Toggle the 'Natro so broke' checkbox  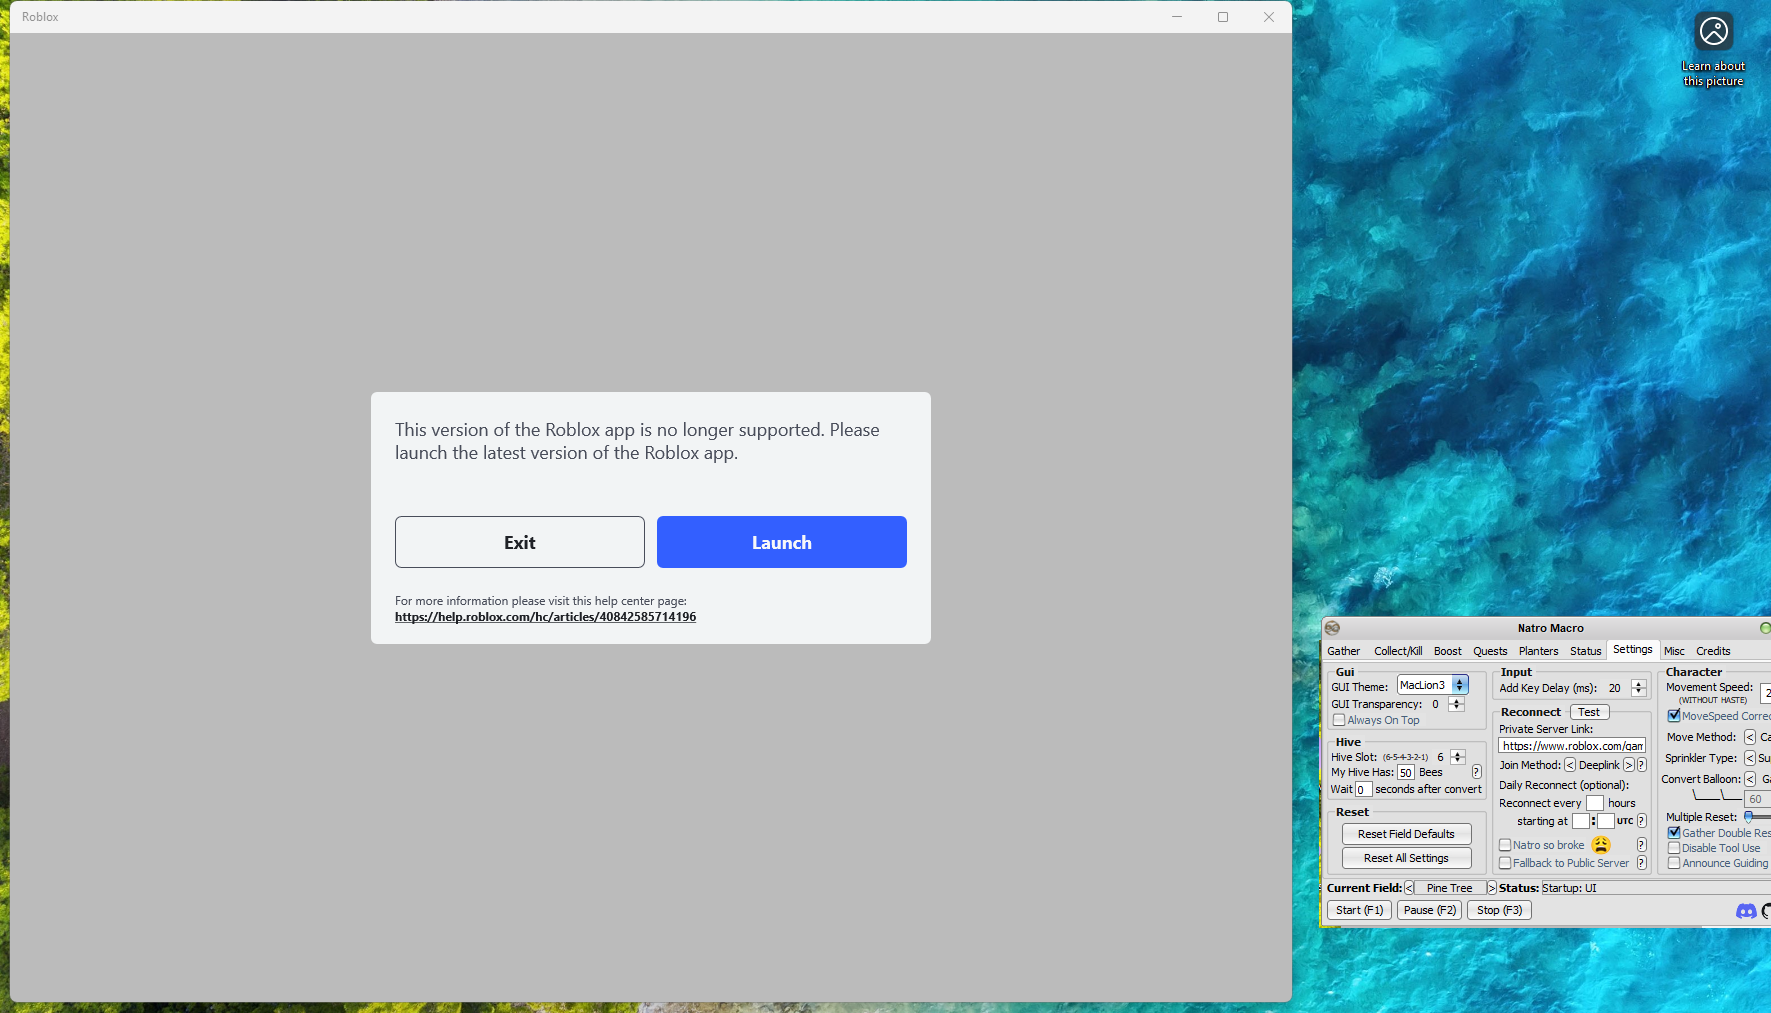click(x=1505, y=845)
